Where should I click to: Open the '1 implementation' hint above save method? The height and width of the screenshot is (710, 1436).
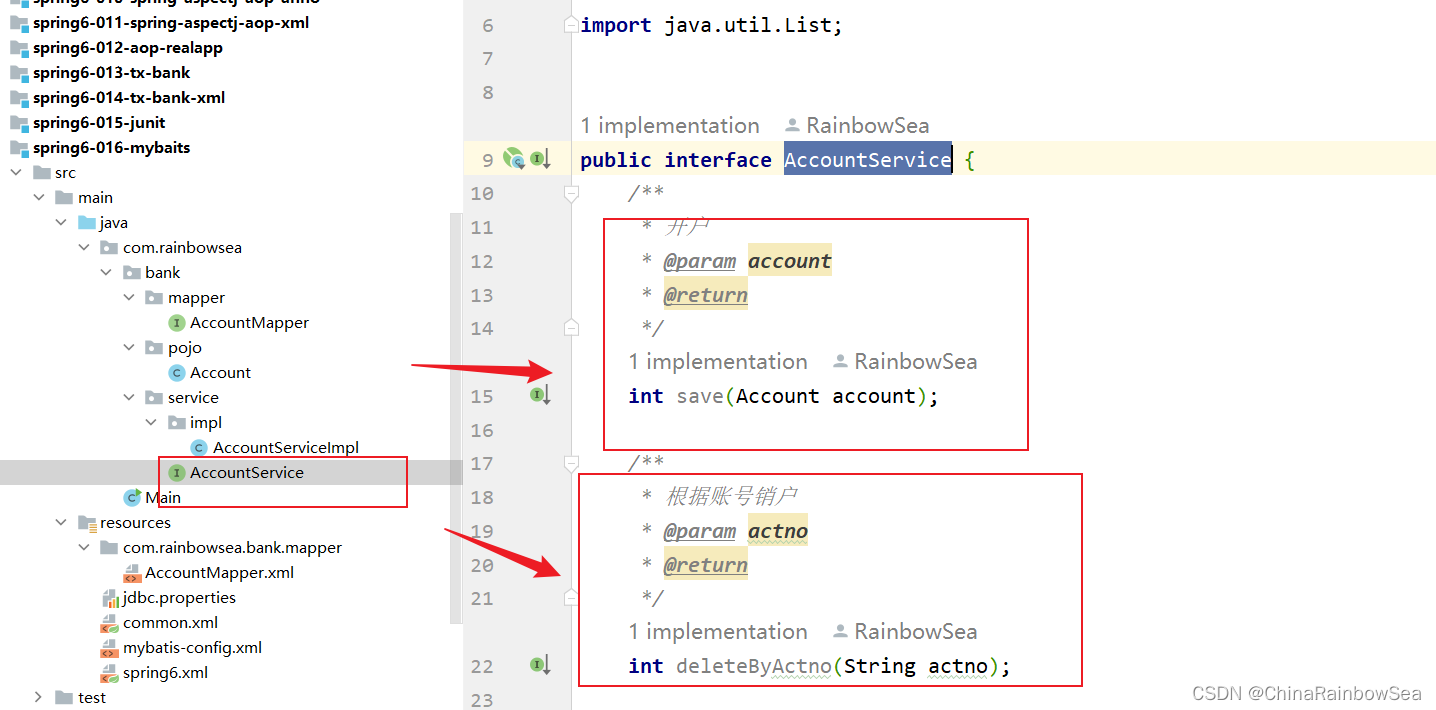[x=718, y=361]
